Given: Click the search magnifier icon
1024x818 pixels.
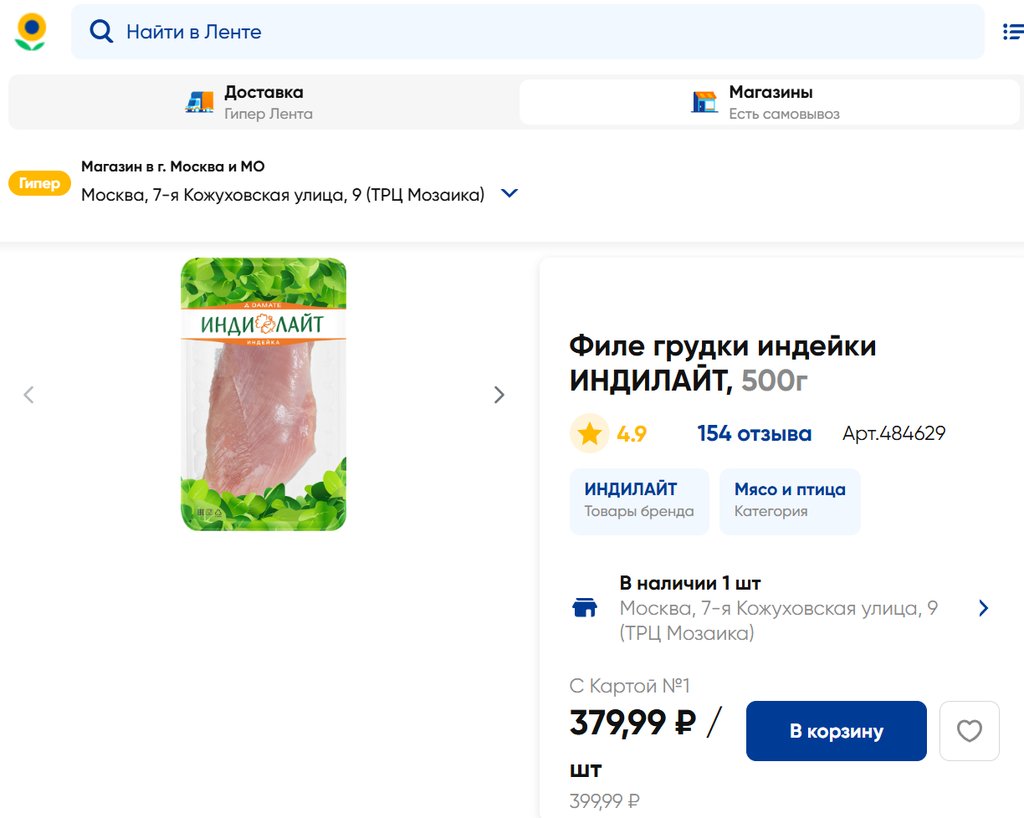Looking at the screenshot, I should coord(101,32).
